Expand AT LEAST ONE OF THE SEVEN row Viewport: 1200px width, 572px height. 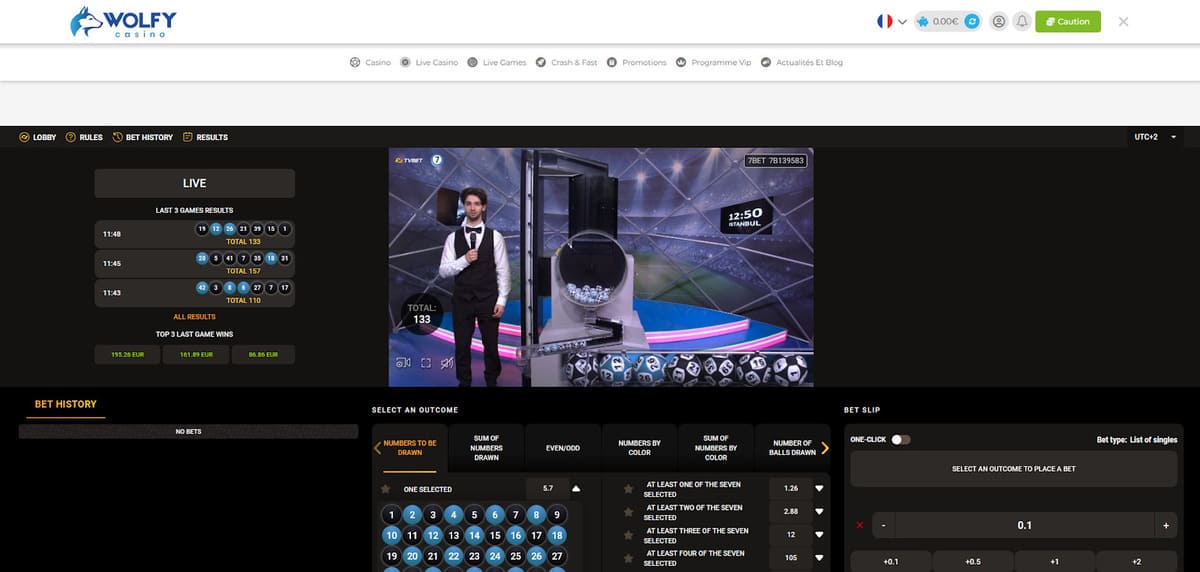[x=819, y=489]
